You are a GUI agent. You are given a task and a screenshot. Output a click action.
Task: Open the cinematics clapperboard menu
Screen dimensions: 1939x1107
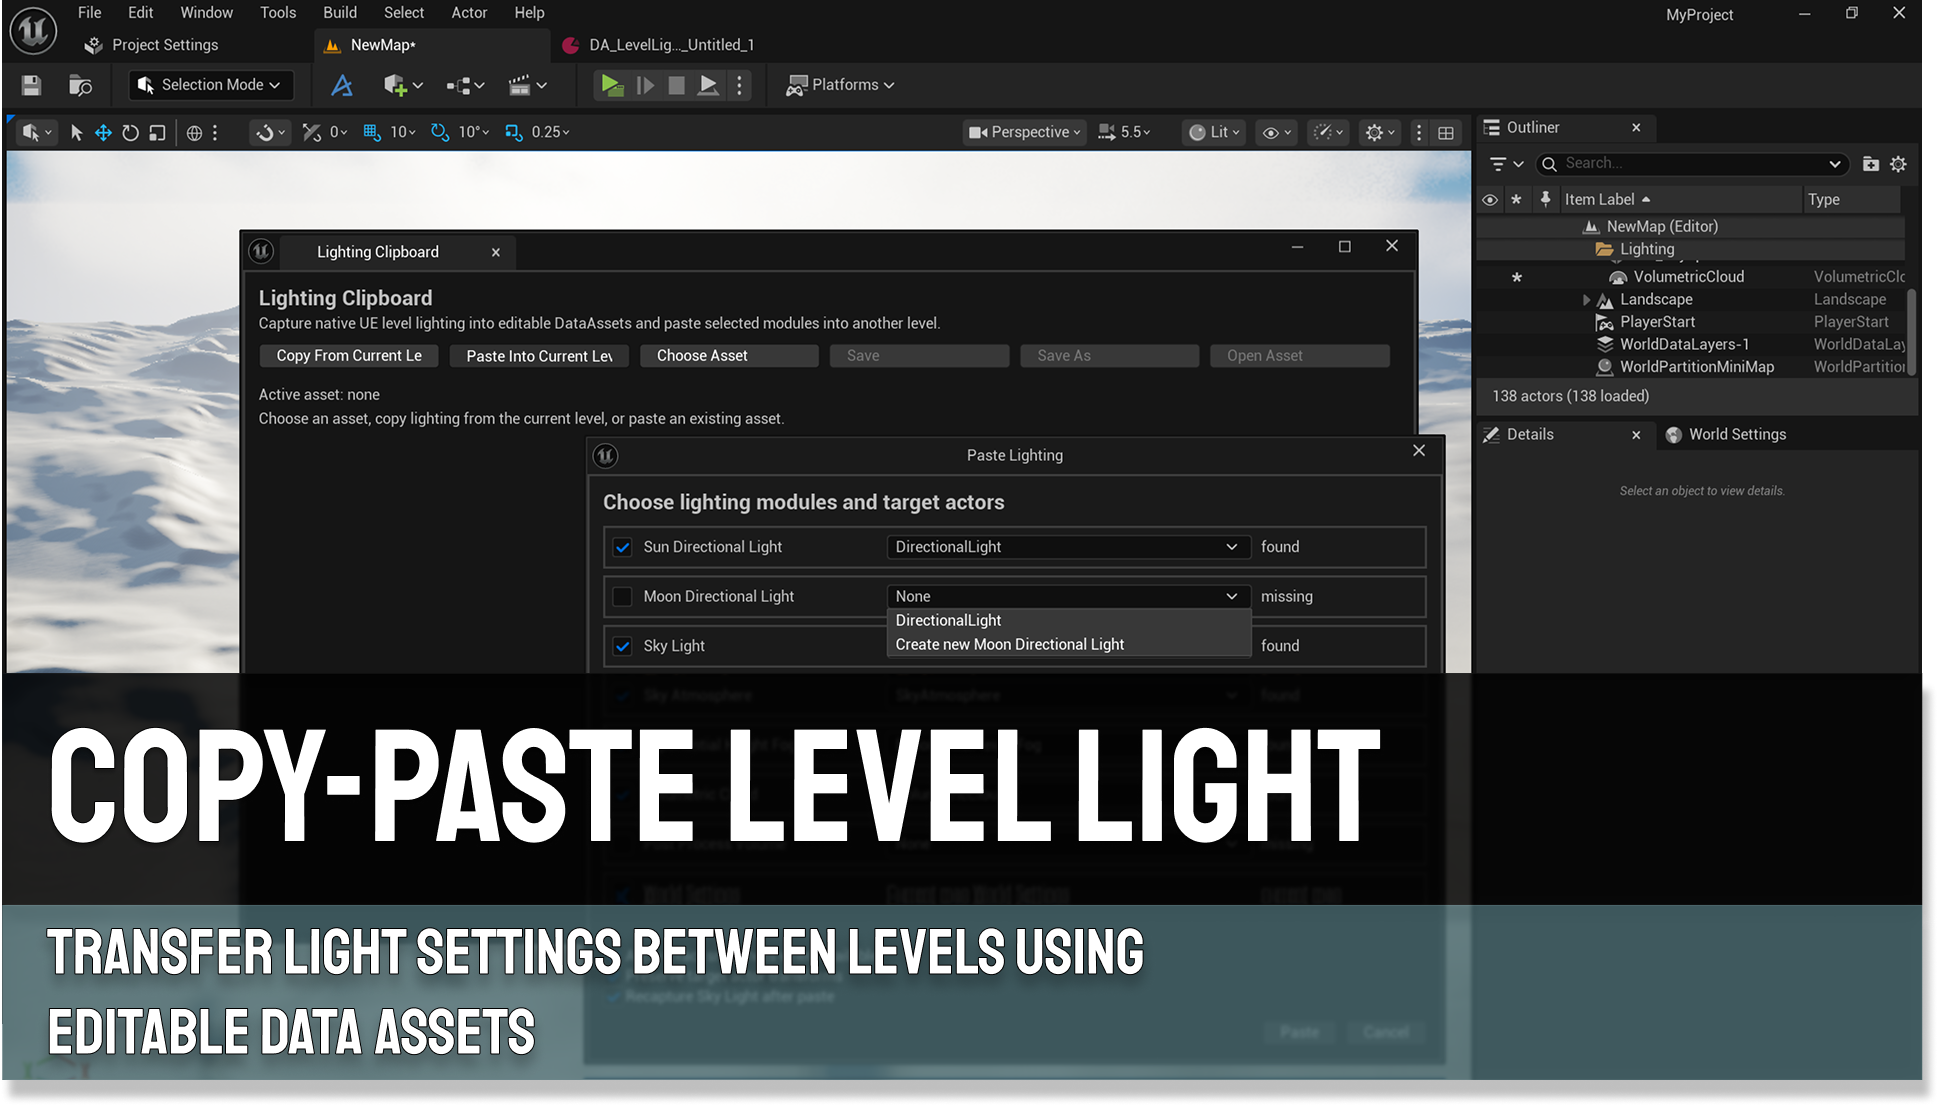click(x=528, y=85)
